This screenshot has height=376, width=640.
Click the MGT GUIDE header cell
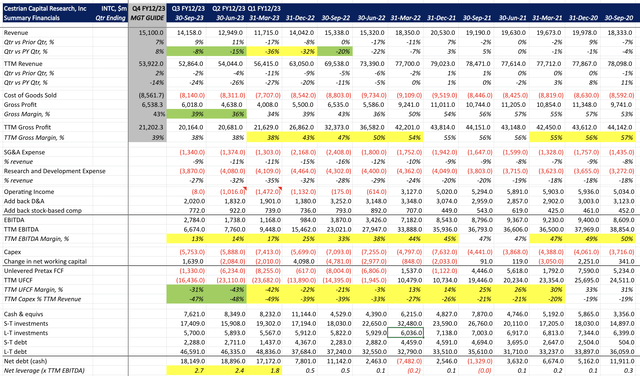coord(147,18)
